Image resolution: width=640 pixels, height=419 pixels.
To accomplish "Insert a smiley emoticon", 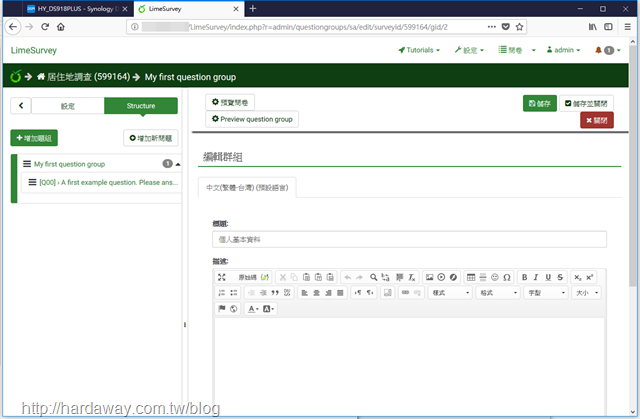I will 495,277.
